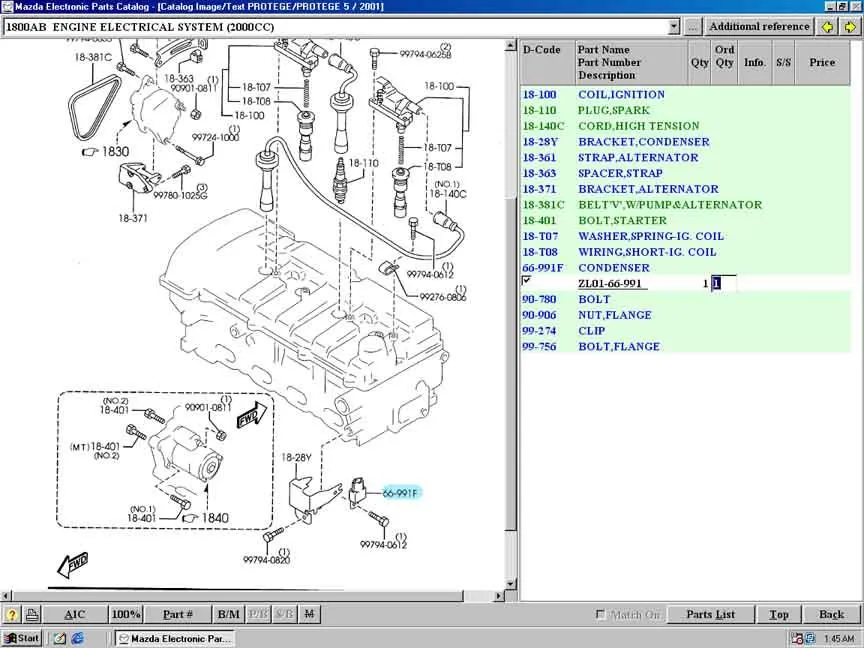Image resolution: width=864 pixels, height=648 pixels.
Task: Select the 90-780 BOLT row
Action: (x=685, y=299)
